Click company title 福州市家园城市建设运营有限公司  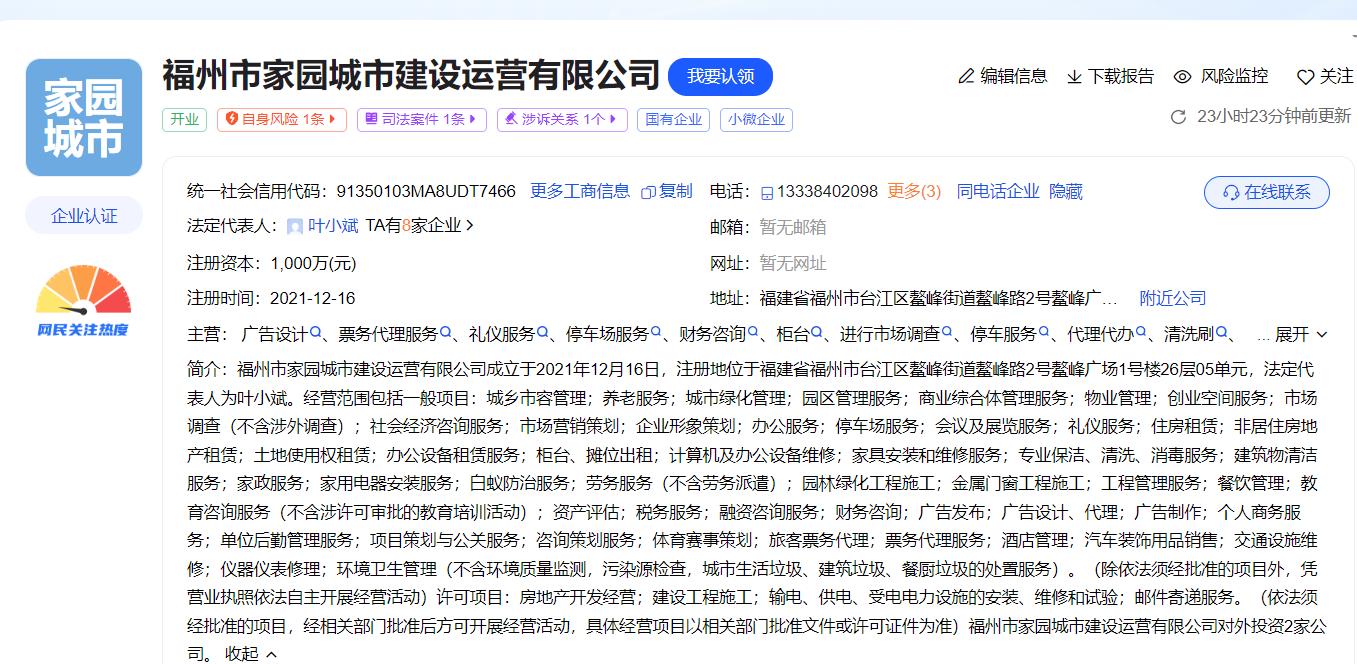click(411, 76)
